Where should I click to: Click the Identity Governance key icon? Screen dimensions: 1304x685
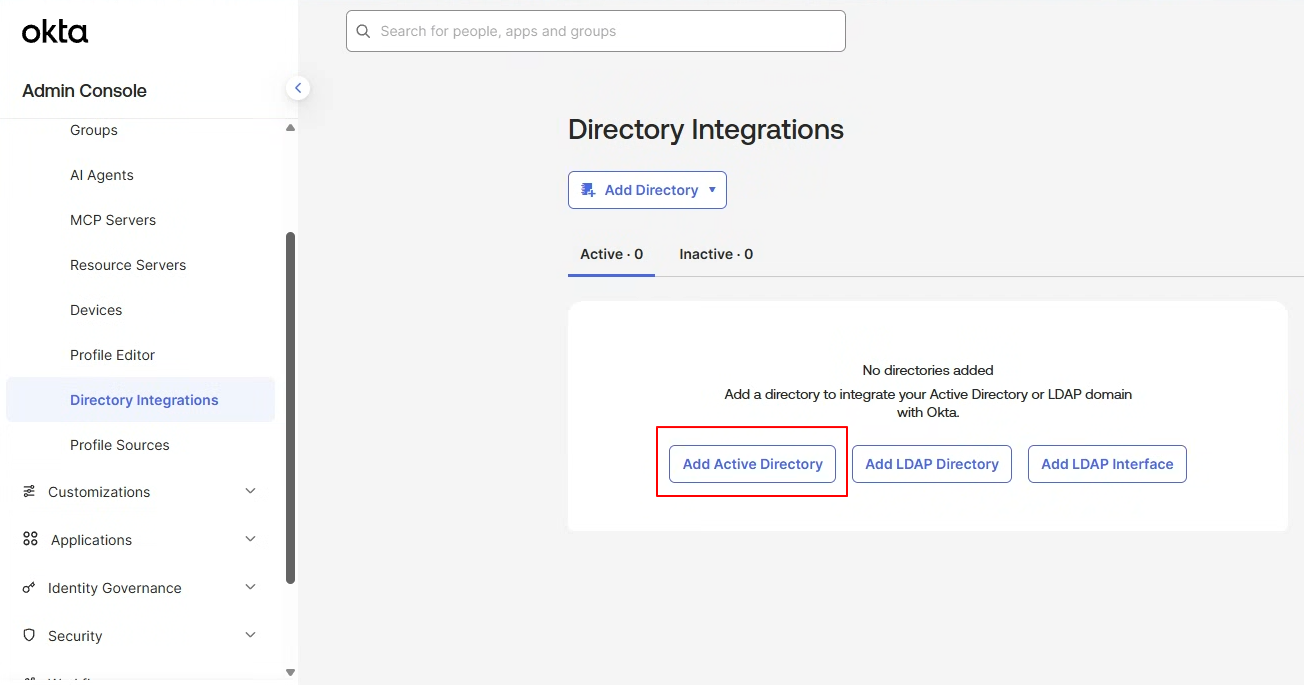pyautogui.click(x=29, y=588)
